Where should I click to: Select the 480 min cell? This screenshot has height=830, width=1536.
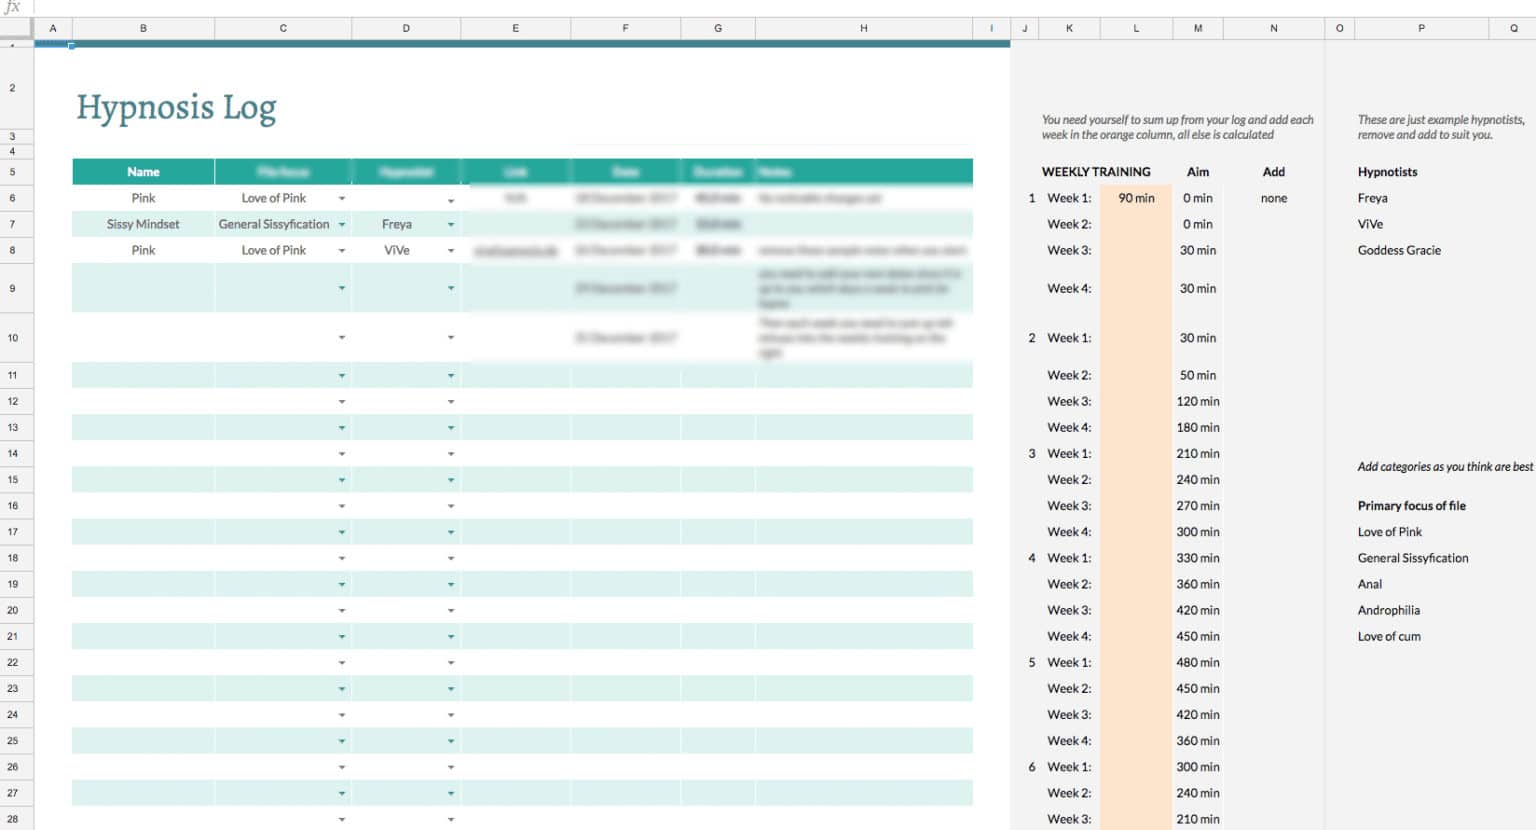pos(1197,662)
